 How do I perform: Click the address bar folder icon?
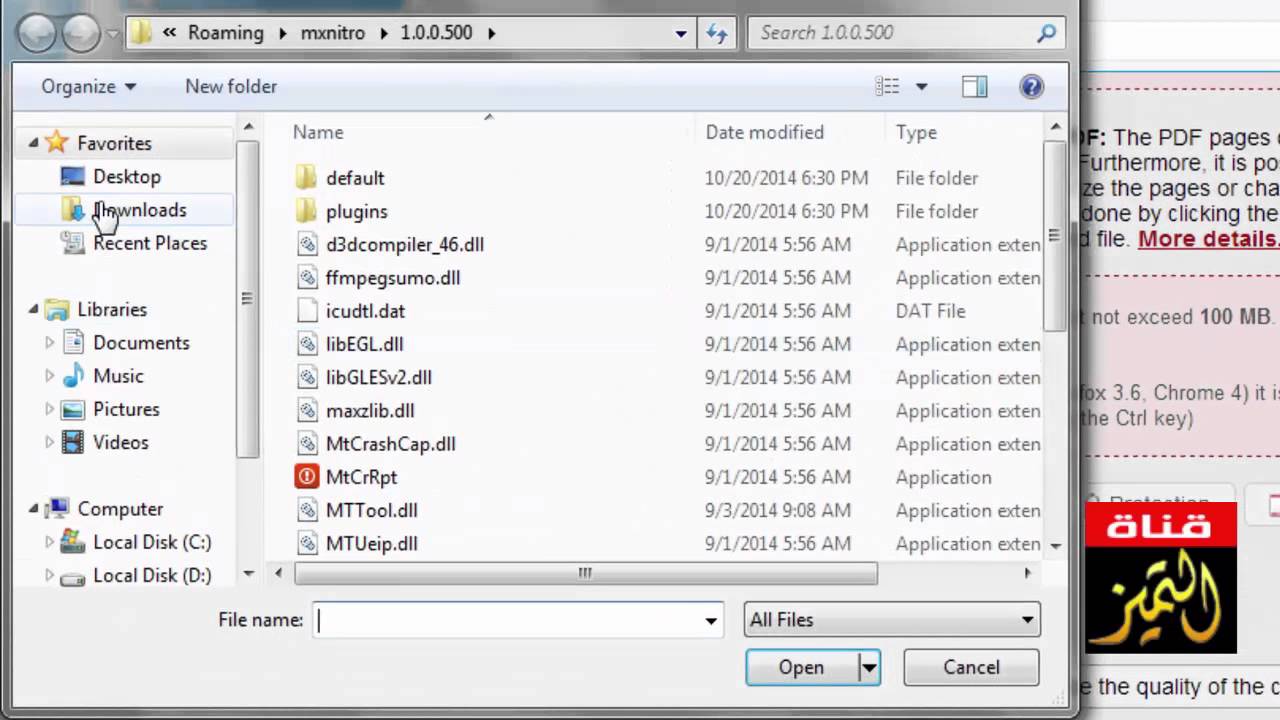(141, 33)
